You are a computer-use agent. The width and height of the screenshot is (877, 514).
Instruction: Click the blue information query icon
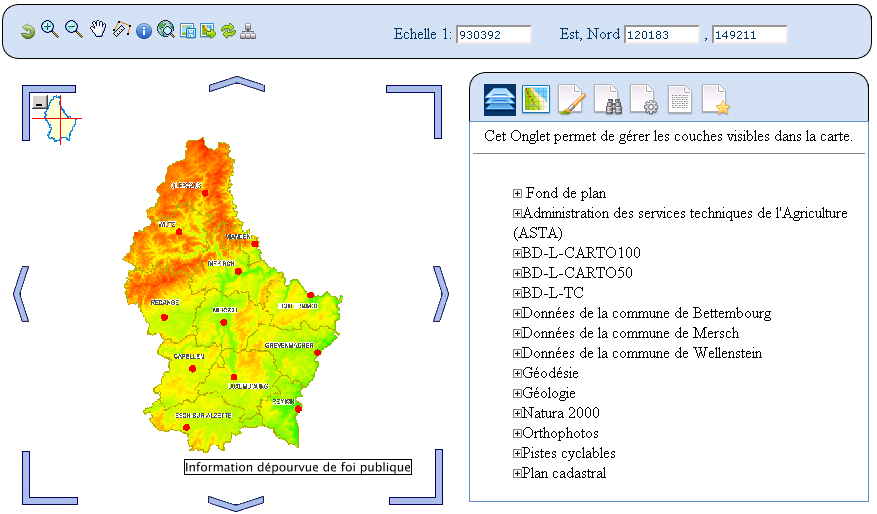click(144, 31)
